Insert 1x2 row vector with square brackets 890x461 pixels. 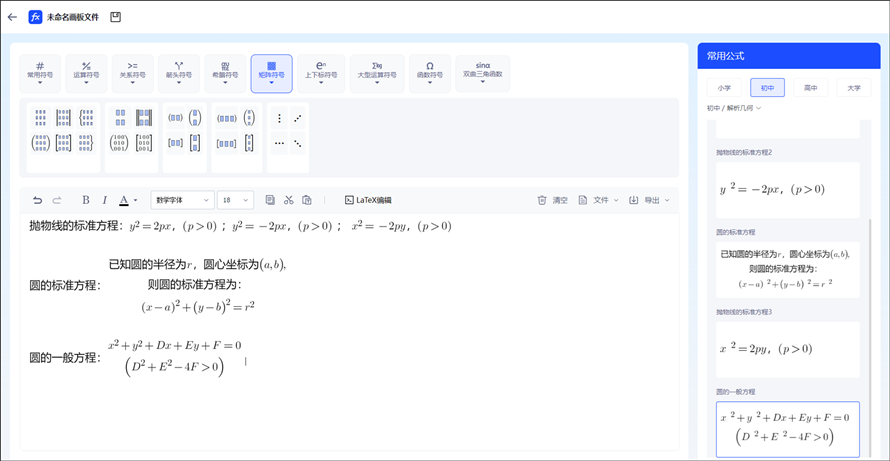click(x=175, y=143)
